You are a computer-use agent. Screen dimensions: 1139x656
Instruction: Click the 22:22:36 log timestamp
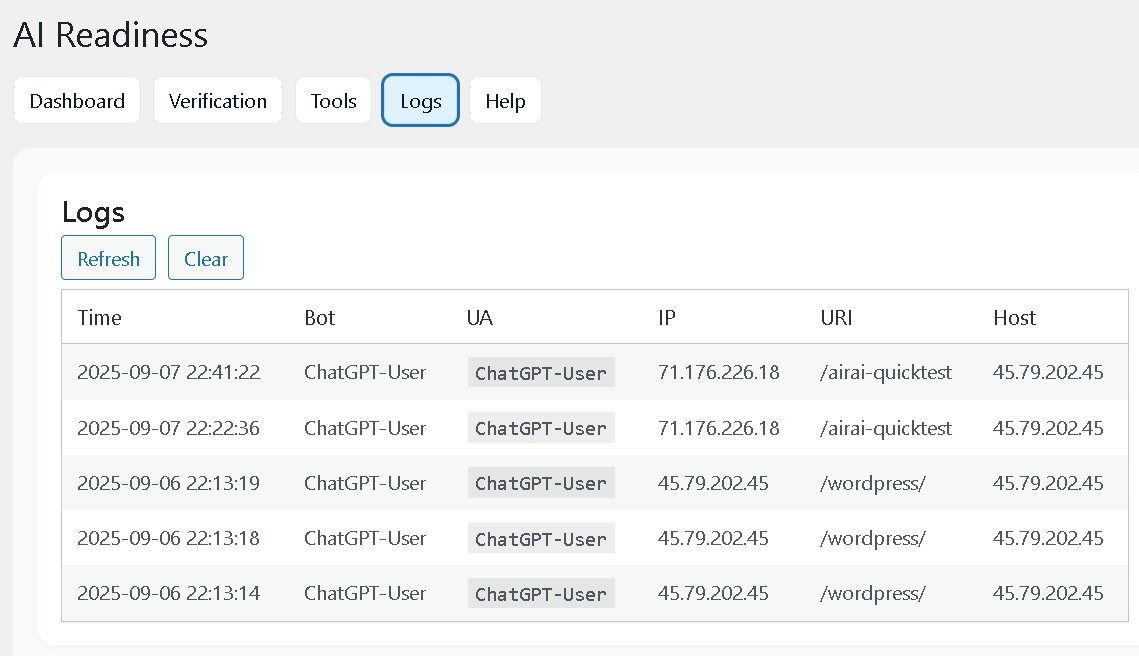coord(168,428)
